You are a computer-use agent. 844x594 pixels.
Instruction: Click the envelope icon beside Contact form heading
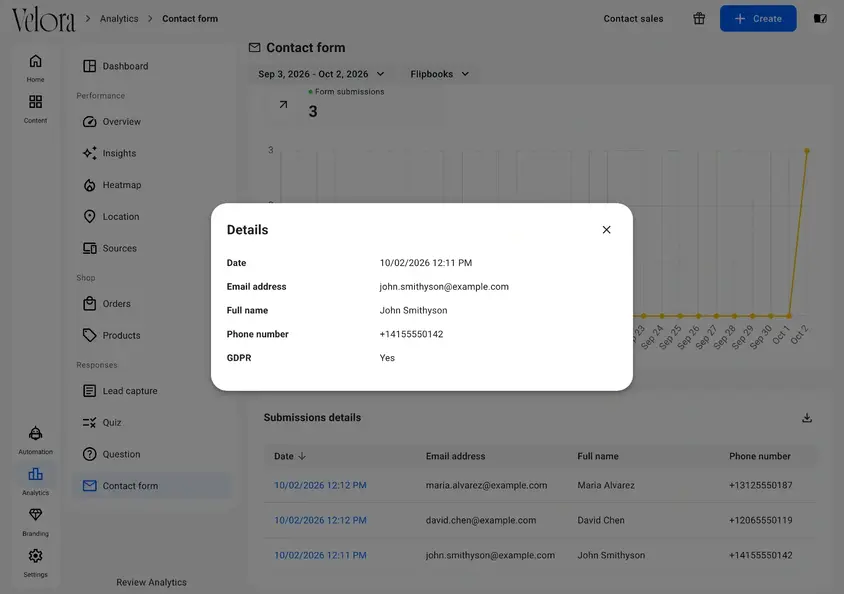255,47
